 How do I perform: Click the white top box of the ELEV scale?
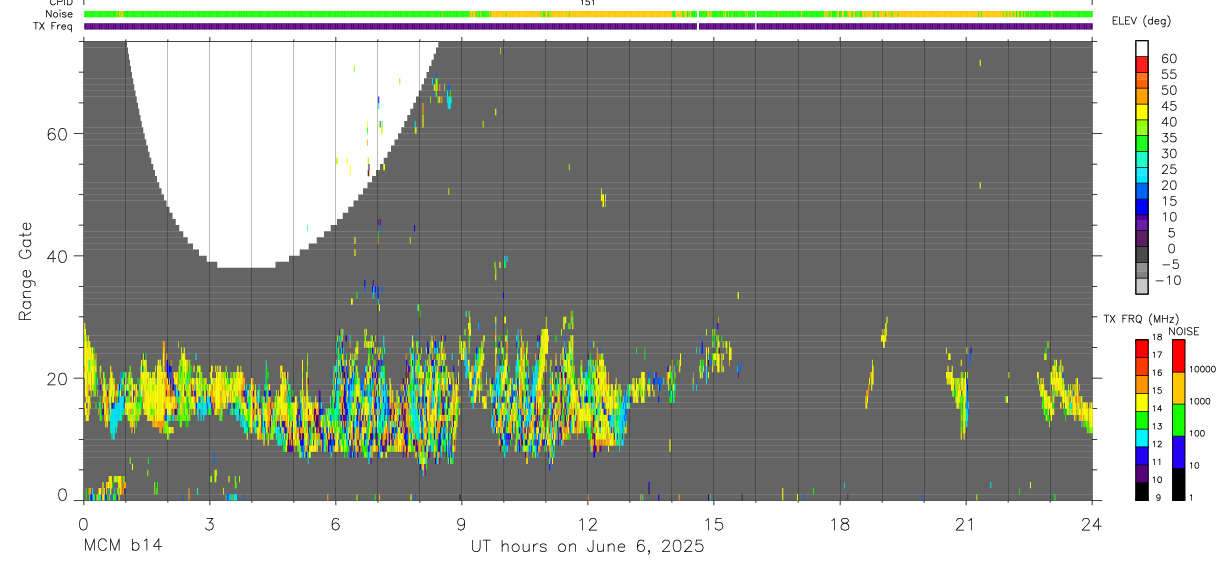[x=1143, y=48]
